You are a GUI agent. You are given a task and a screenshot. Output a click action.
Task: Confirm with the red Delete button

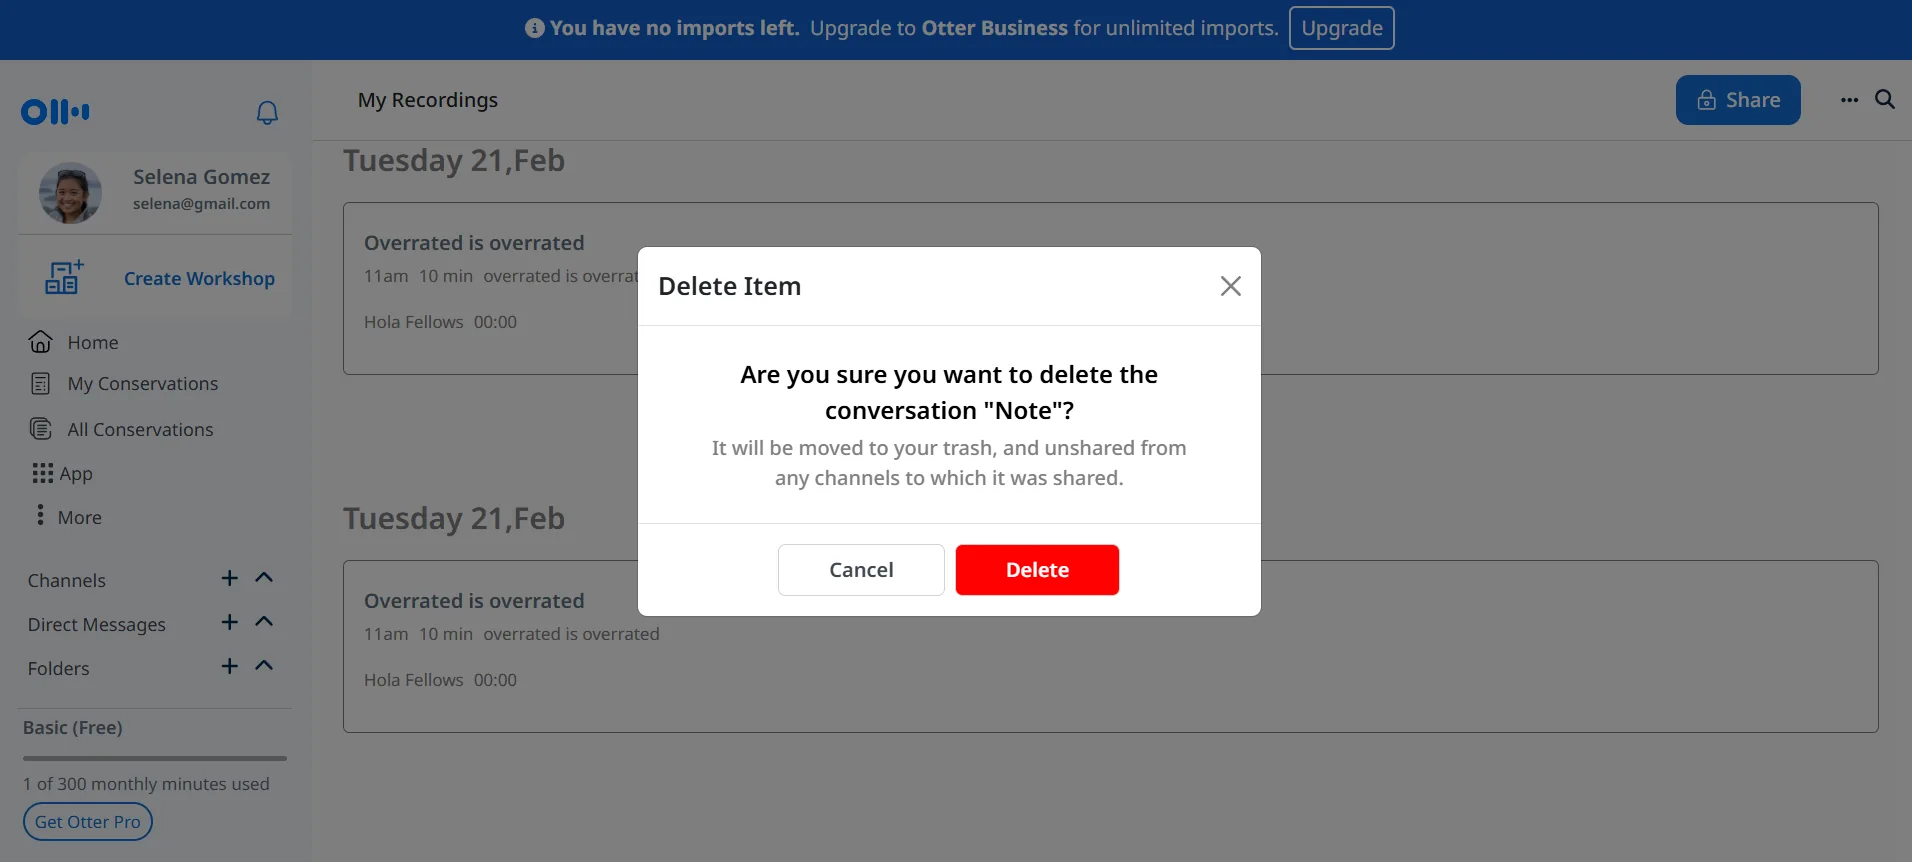click(x=1036, y=570)
